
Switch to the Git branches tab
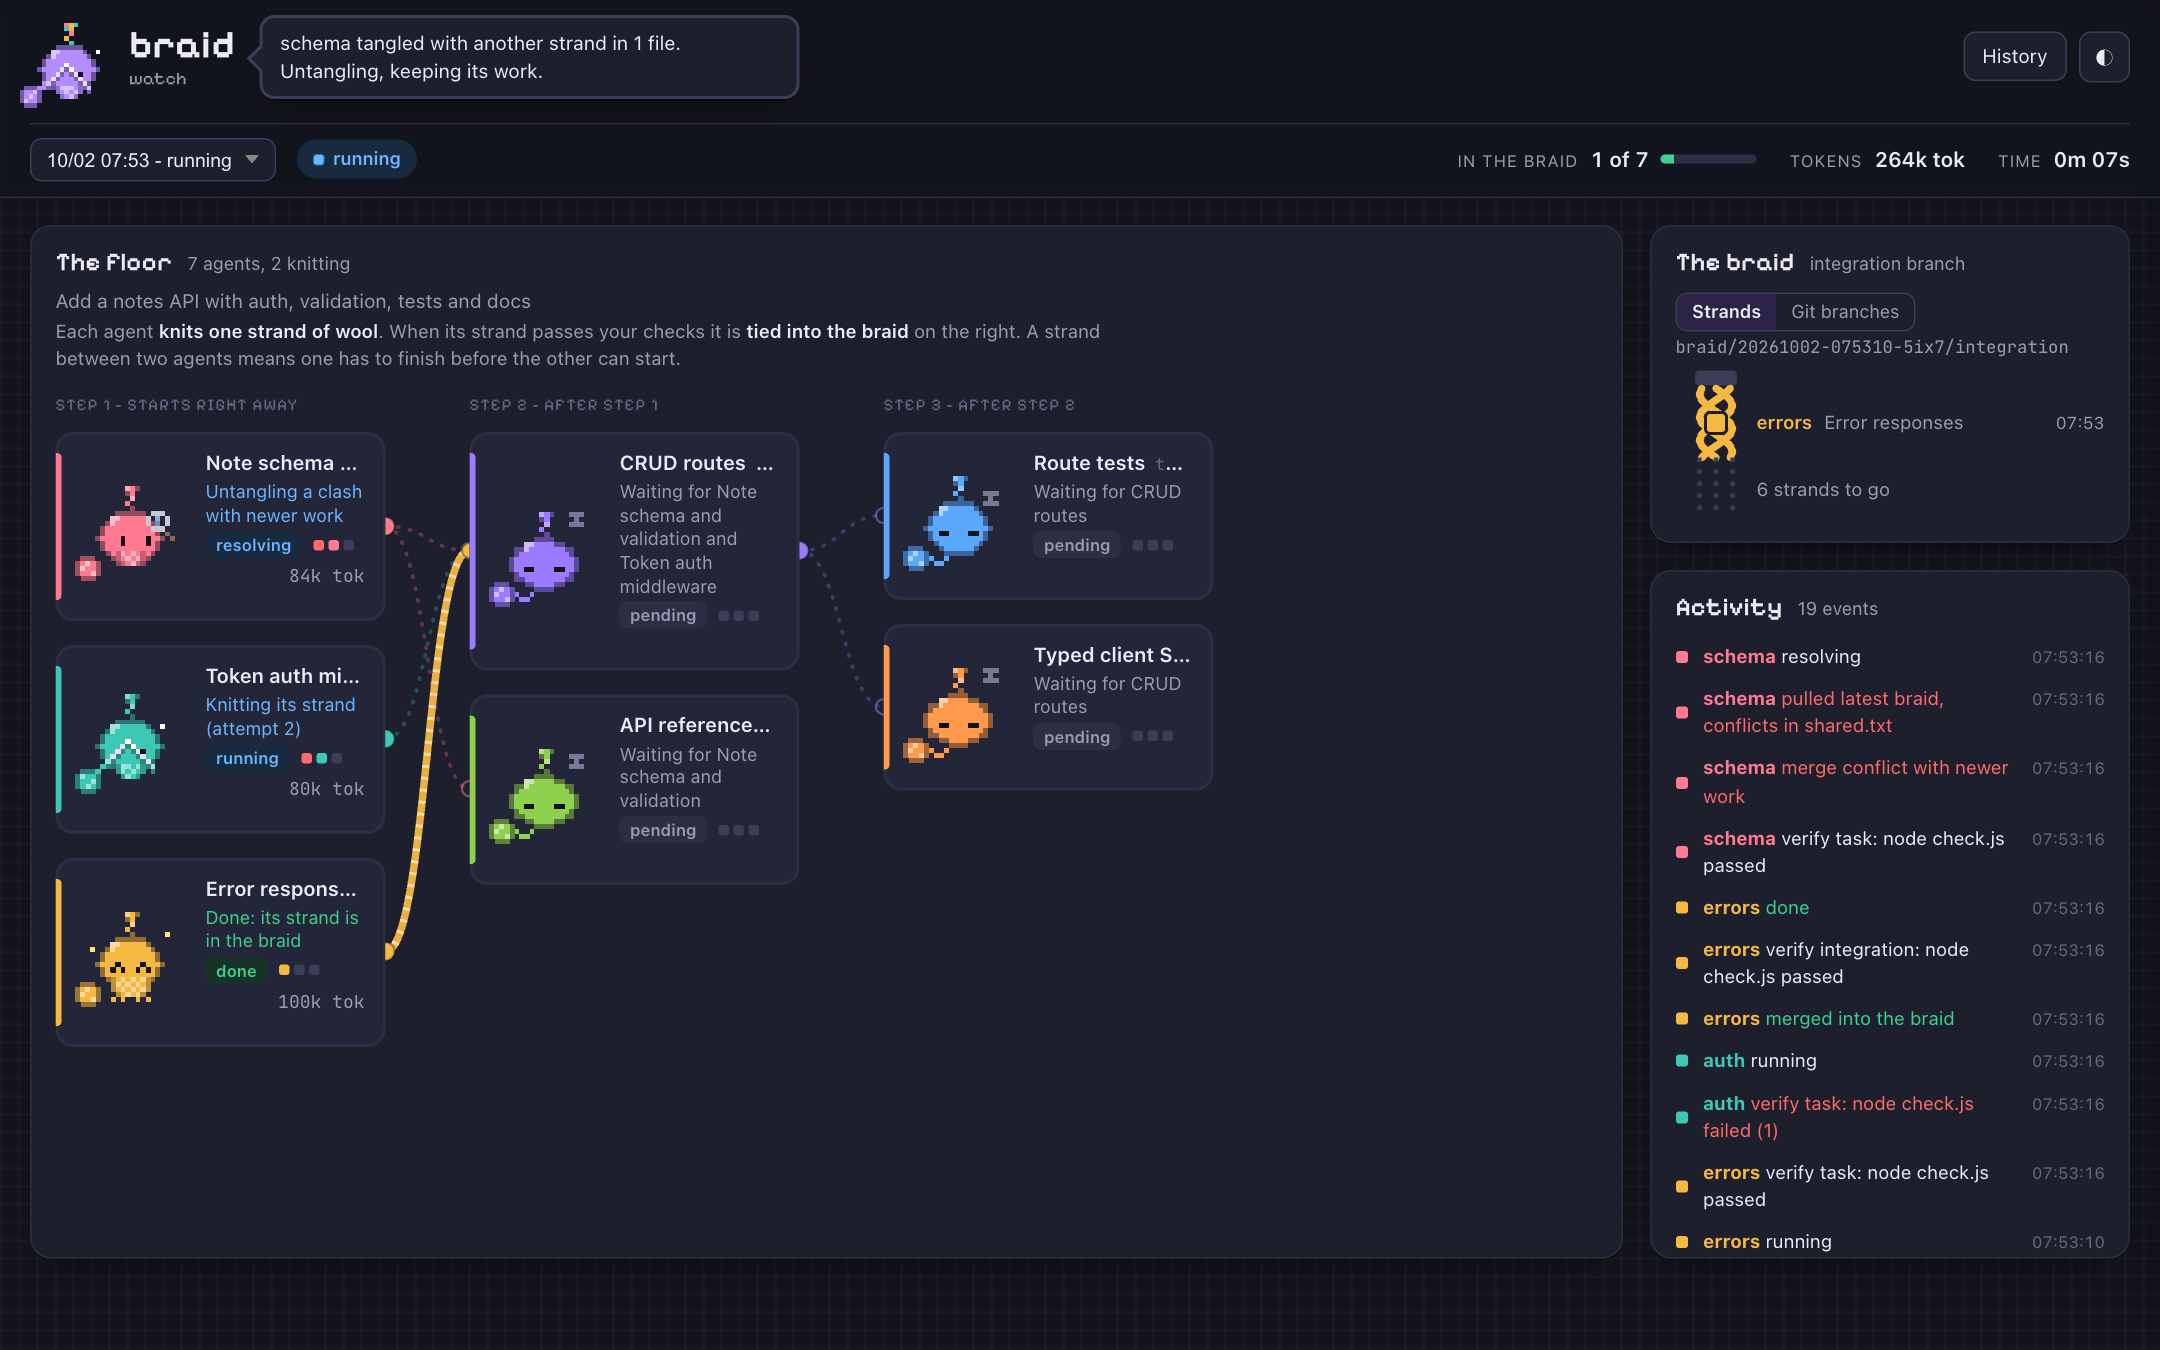coord(1844,312)
